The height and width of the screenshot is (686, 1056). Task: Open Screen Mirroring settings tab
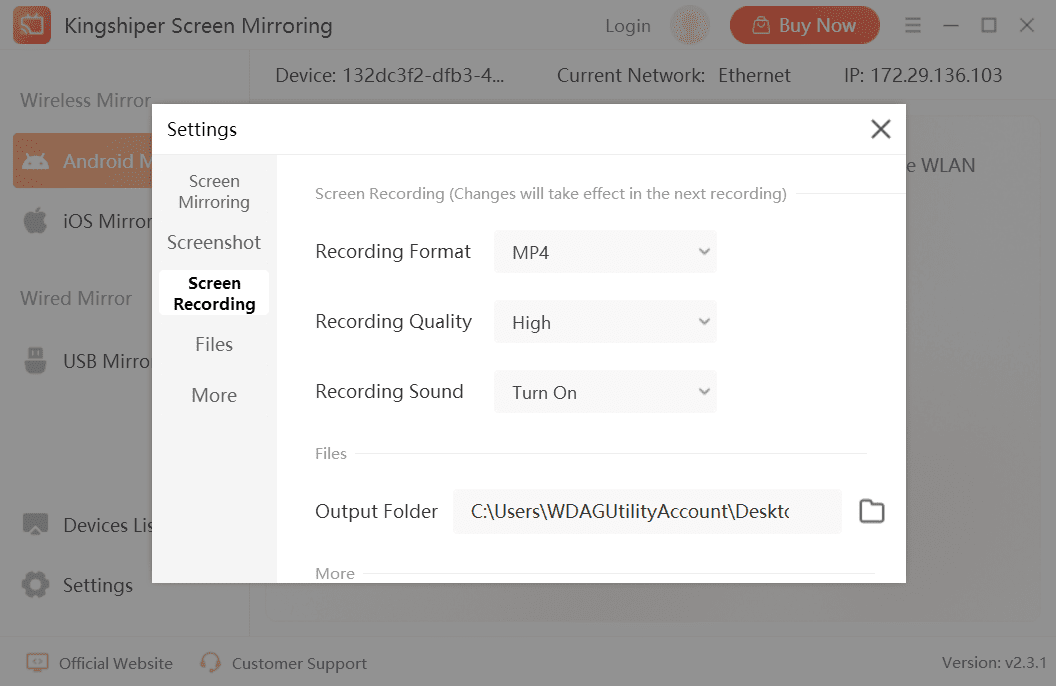214,192
